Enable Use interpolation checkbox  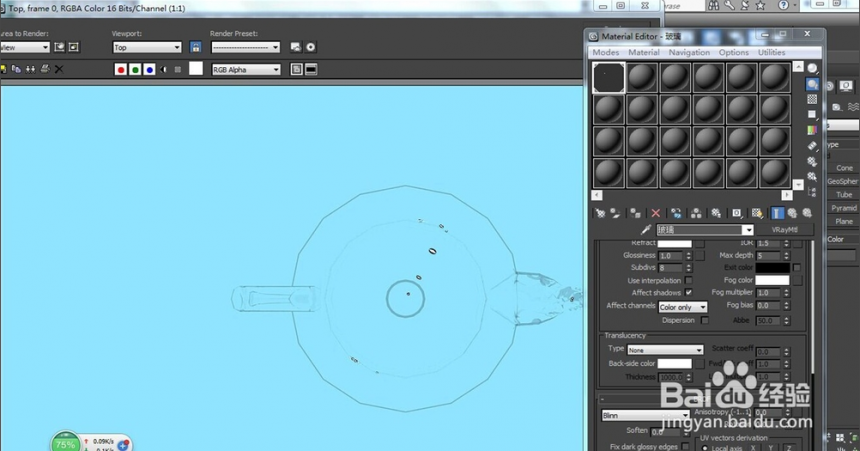688,280
